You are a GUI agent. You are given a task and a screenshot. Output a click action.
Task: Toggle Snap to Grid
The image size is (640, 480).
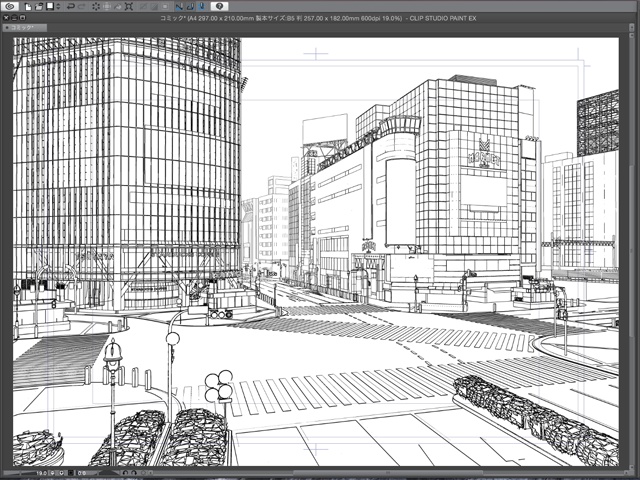point(201,7)
